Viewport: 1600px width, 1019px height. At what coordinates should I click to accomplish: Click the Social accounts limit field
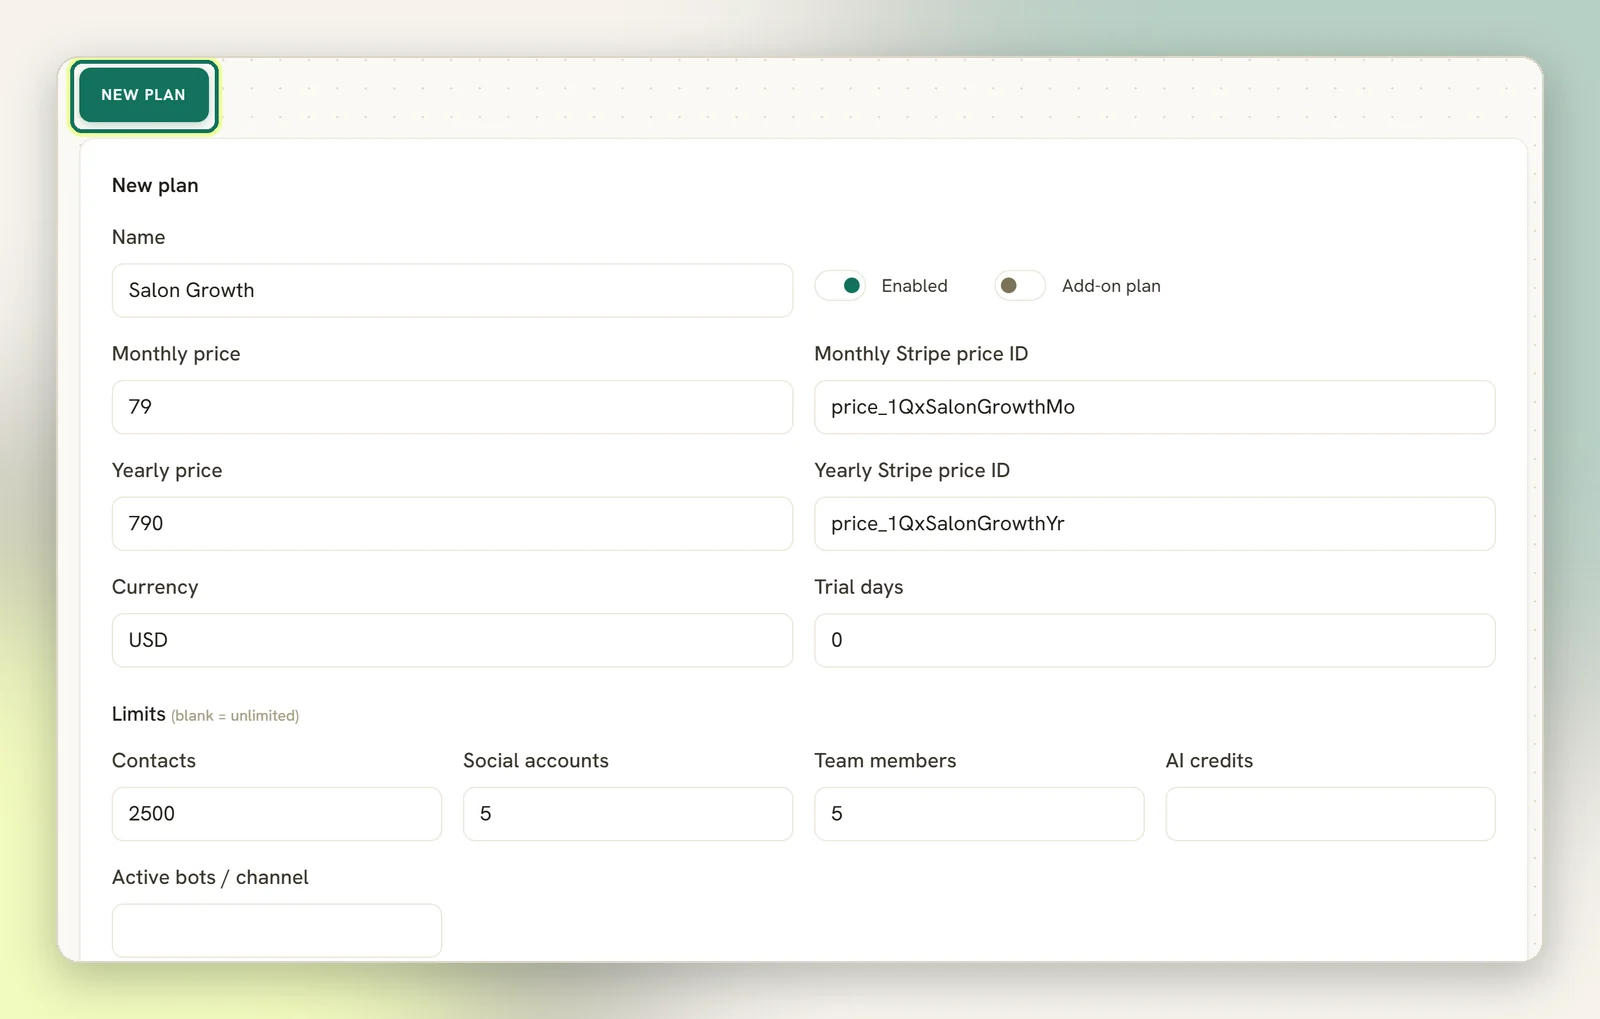pos(628,814)
